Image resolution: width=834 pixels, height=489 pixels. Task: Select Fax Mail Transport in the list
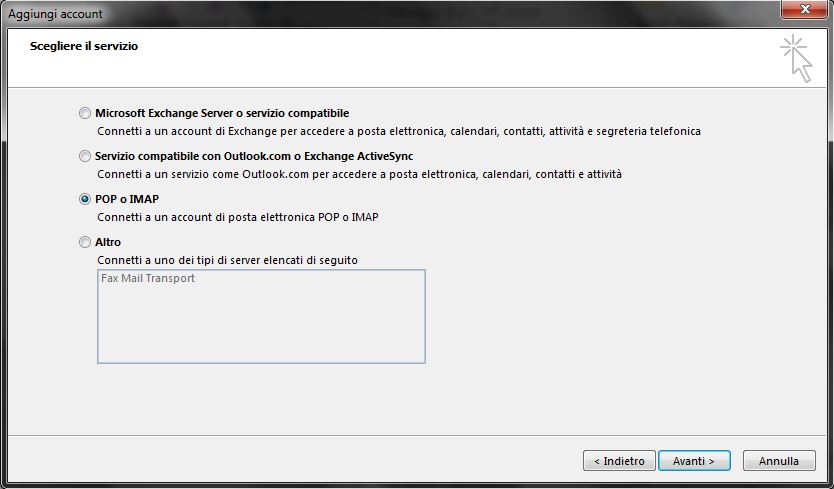[x=148, y=278]
